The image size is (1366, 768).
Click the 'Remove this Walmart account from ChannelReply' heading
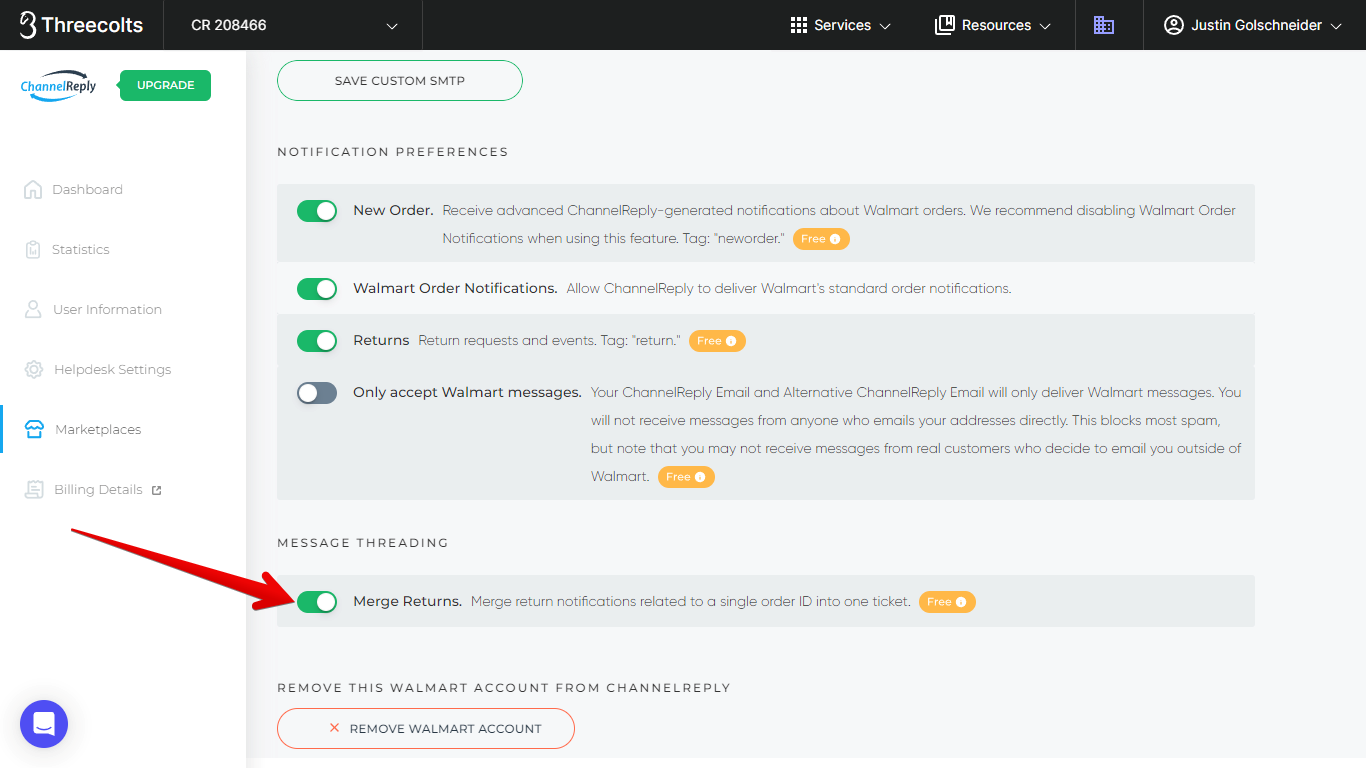(504, 688)
